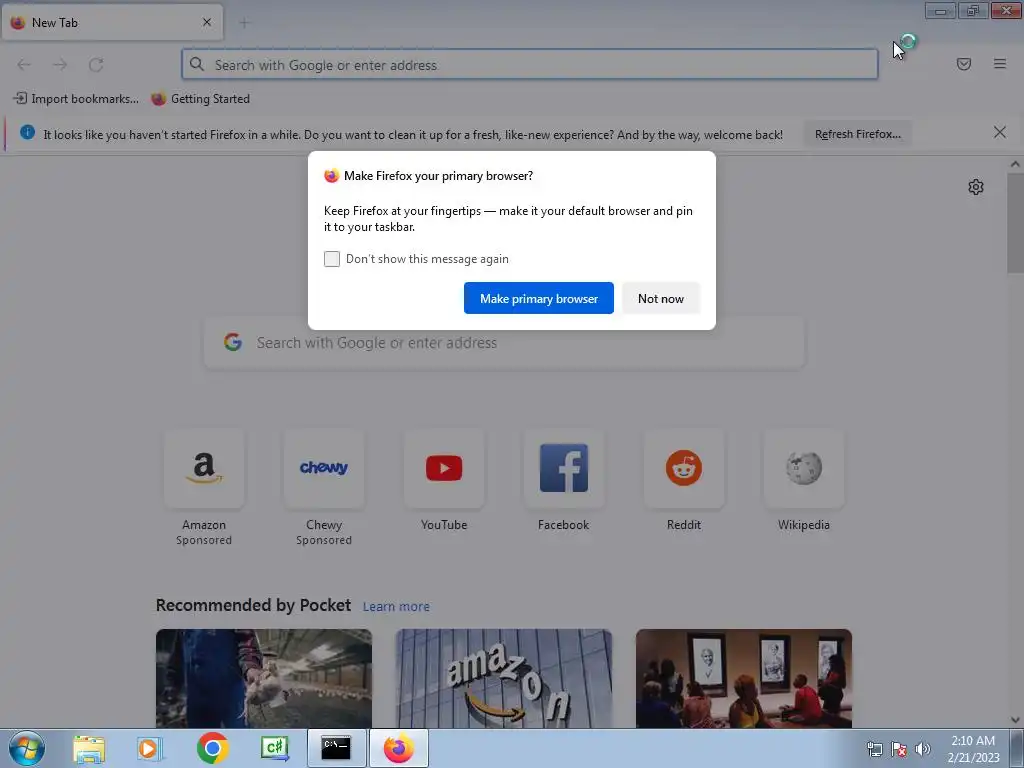Viewport: 1024px width, 768px height.
Task: Click the Show desktop strip on the taskbar
Action: coord(1017,748)
